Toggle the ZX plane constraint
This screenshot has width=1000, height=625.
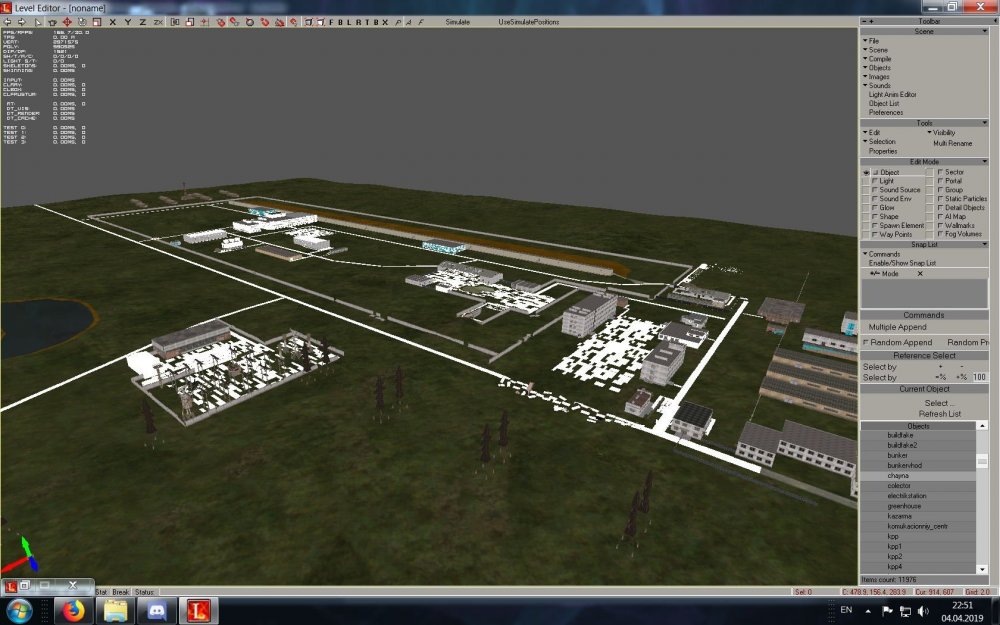click(158, 22)
